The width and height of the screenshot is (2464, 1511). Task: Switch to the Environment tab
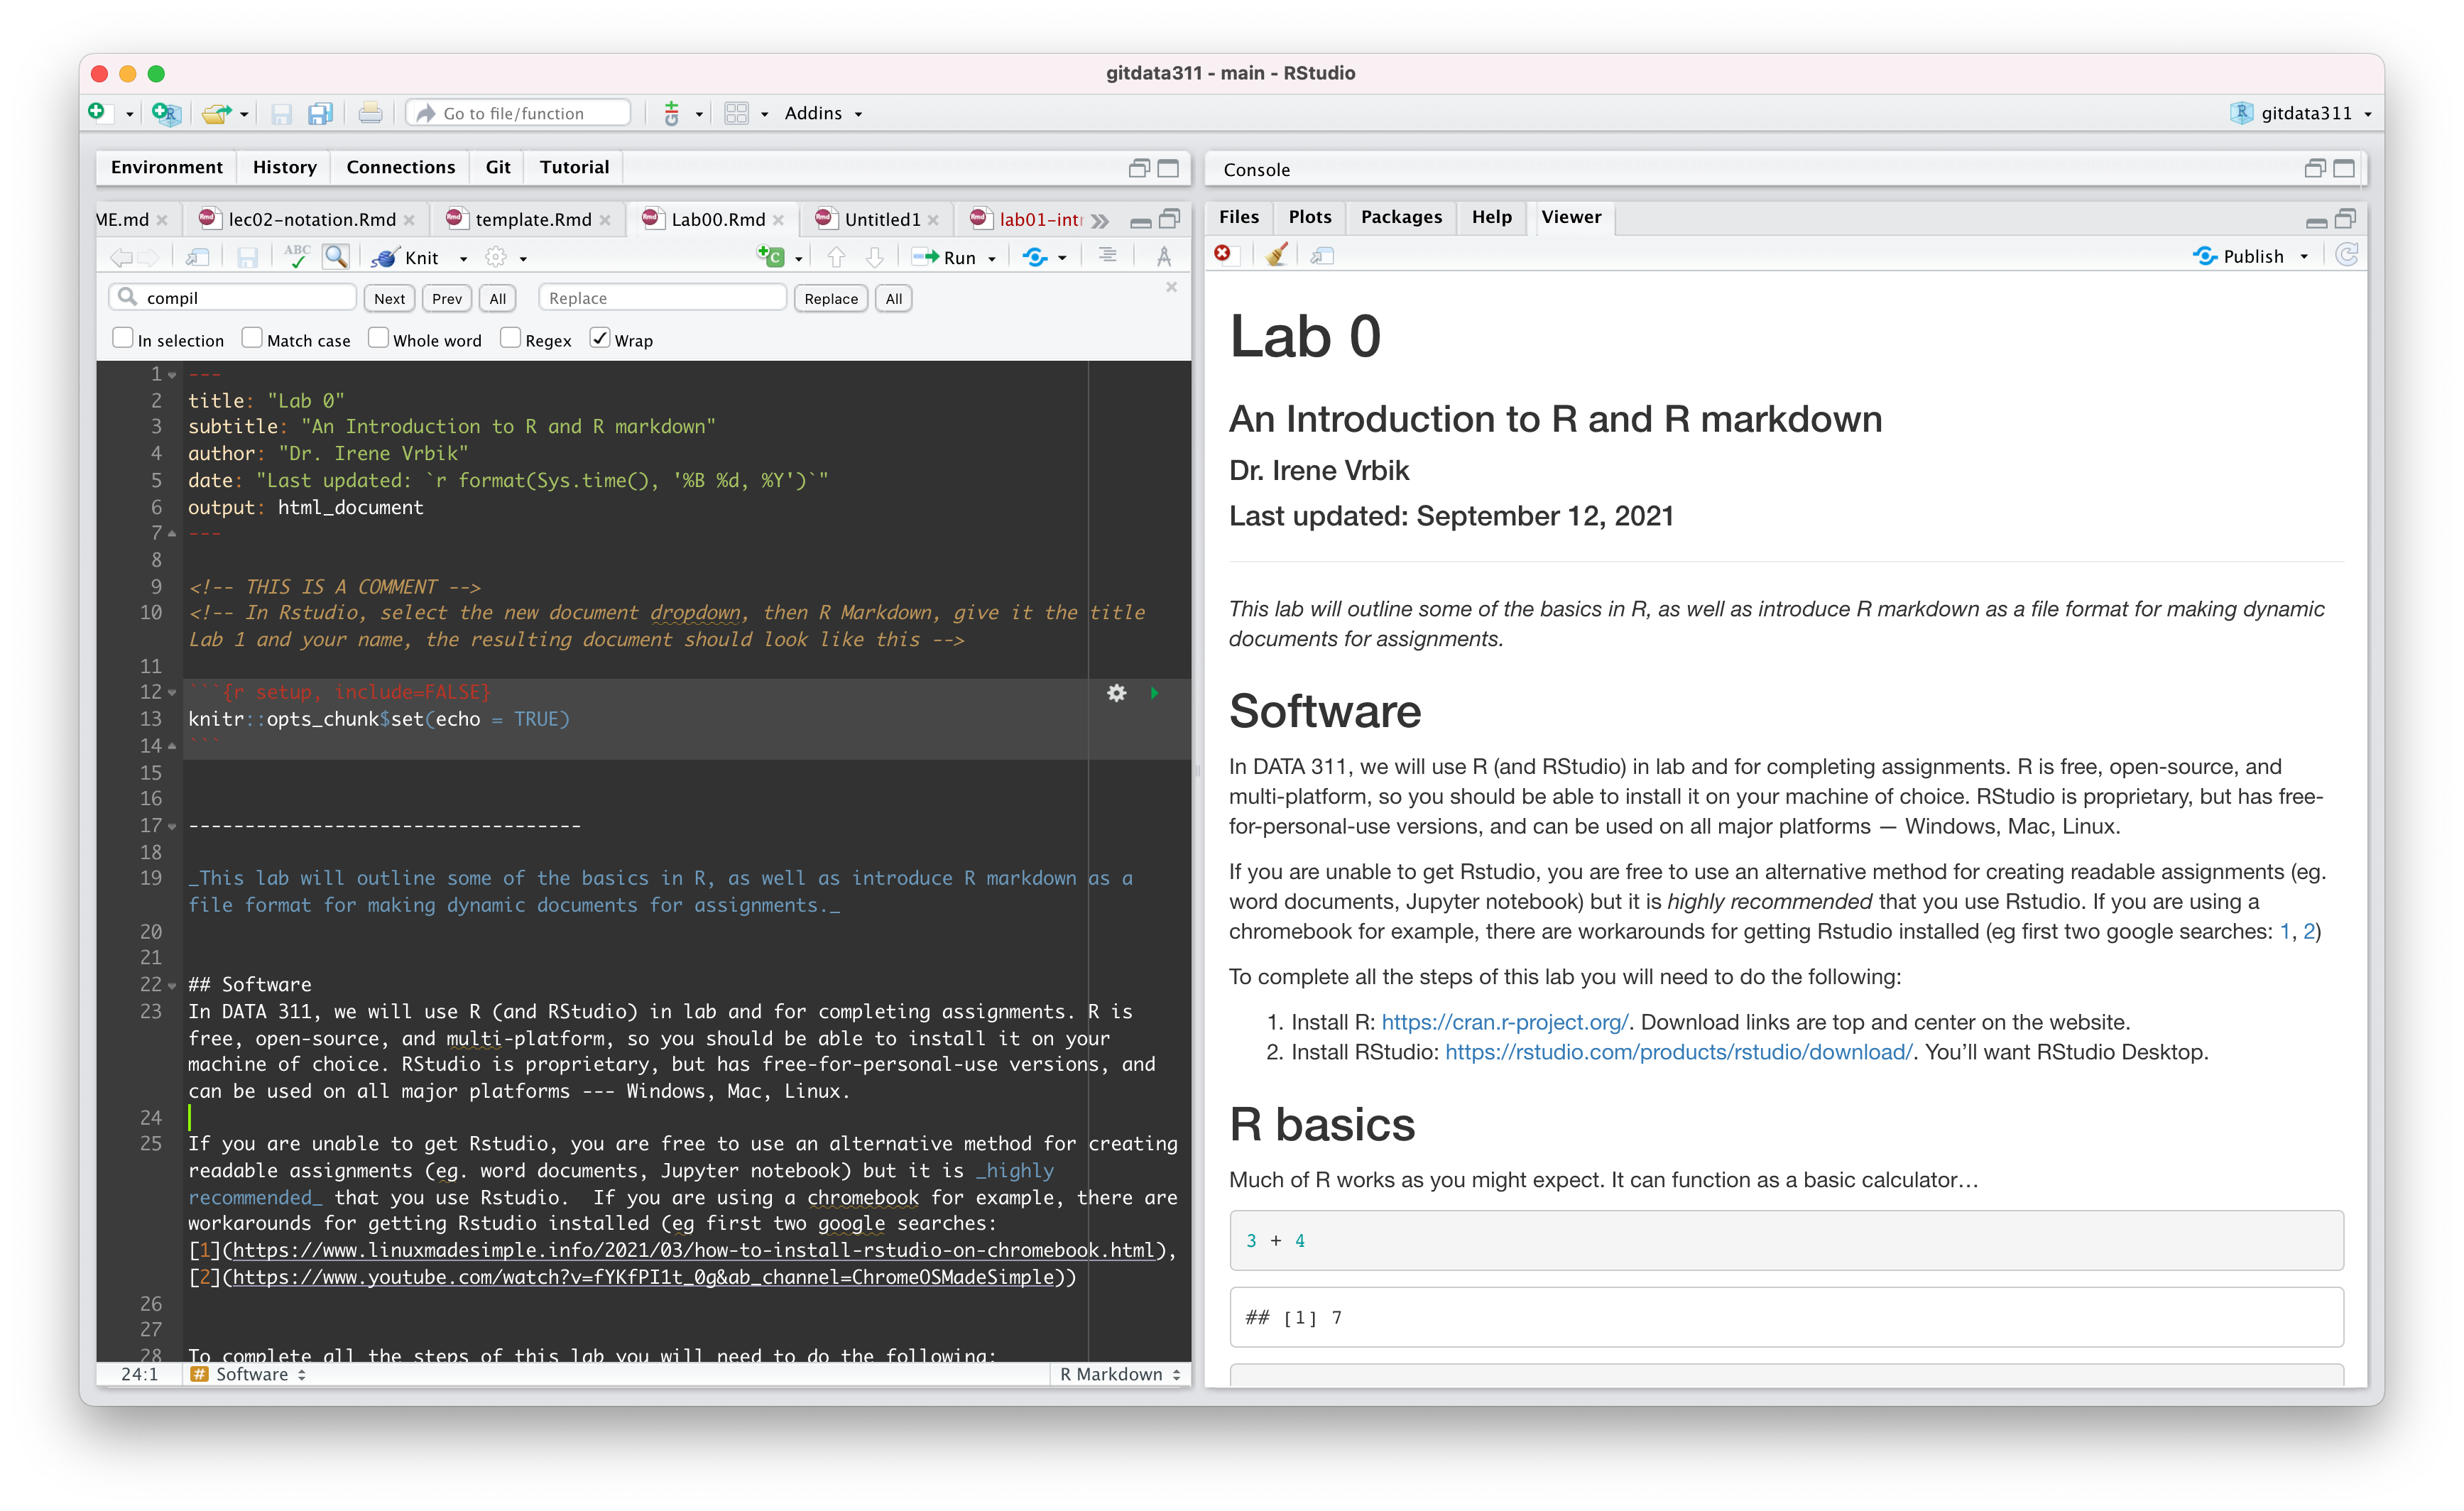(x=166, y=167)
